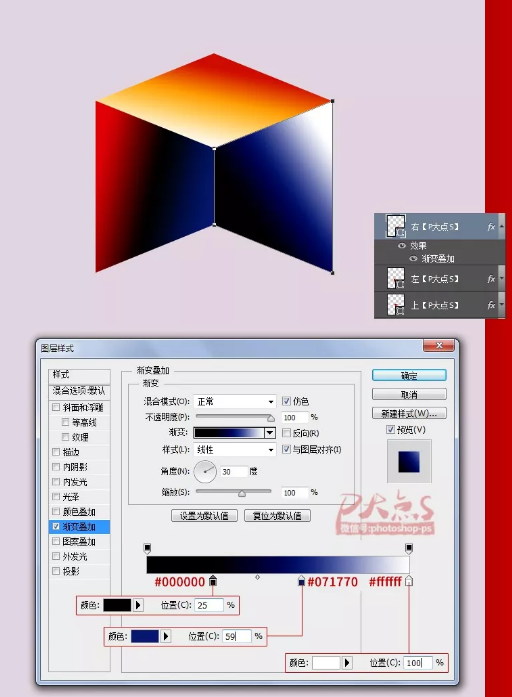Open the 样式 dropdown showing 线性
Screen dimensions: 512x697
pyautogui.click(x=235, y=449)
